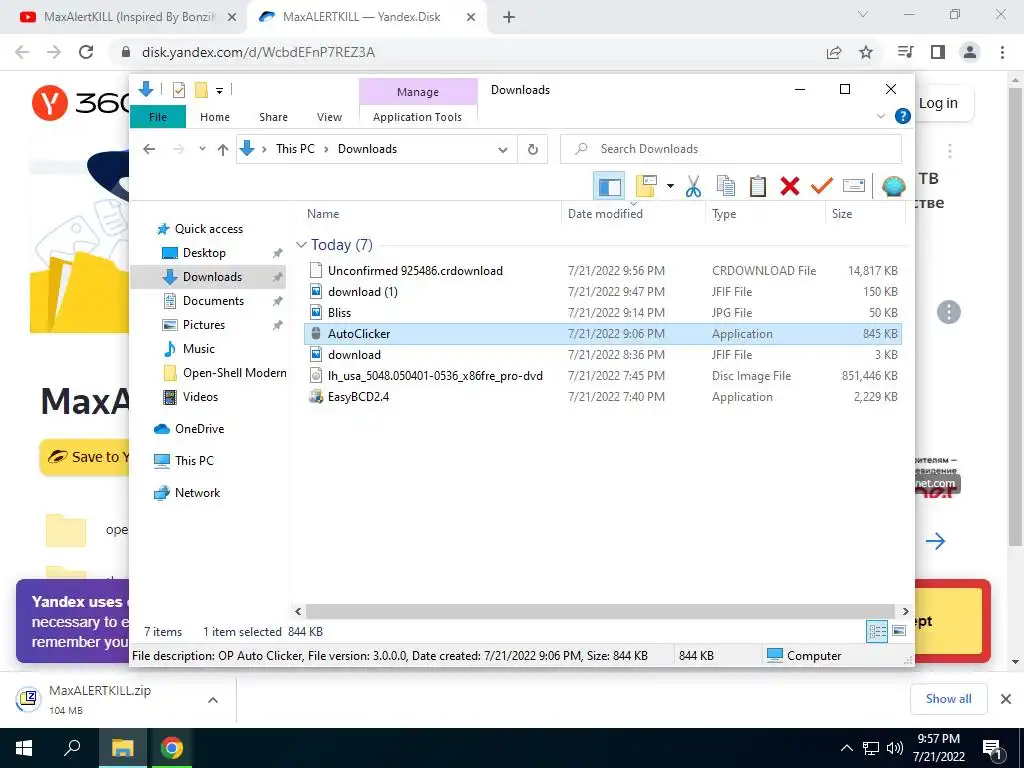
Task: Click the Email envelope toolbar icon
Action: [854, 186]
